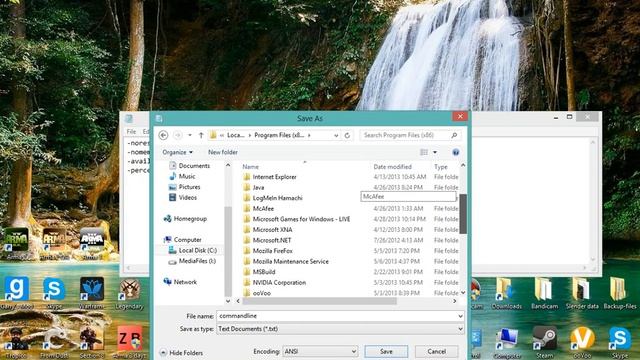Expand the address bar previous locations dropdown
640x360 pixels.
[x=336, y=136]
